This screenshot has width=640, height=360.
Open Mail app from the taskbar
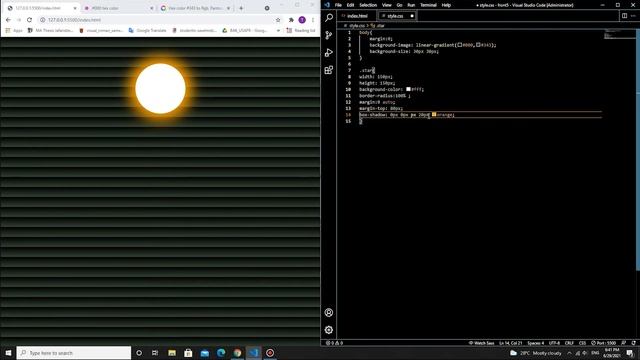coord(204,353)
